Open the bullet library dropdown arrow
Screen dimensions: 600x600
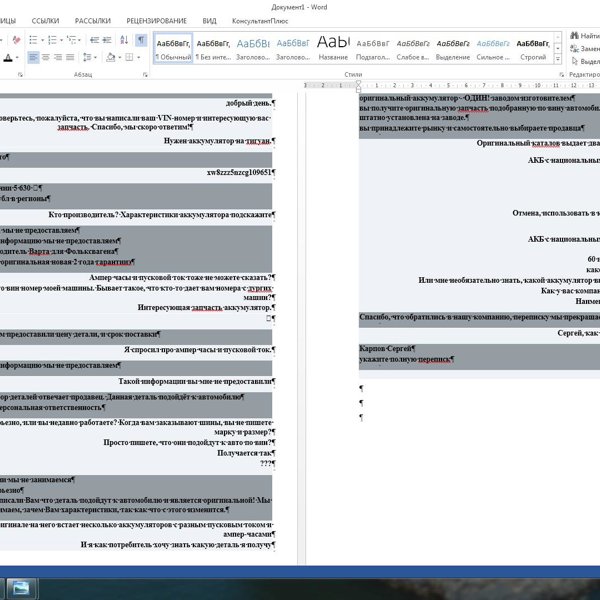tap(42, 40)
